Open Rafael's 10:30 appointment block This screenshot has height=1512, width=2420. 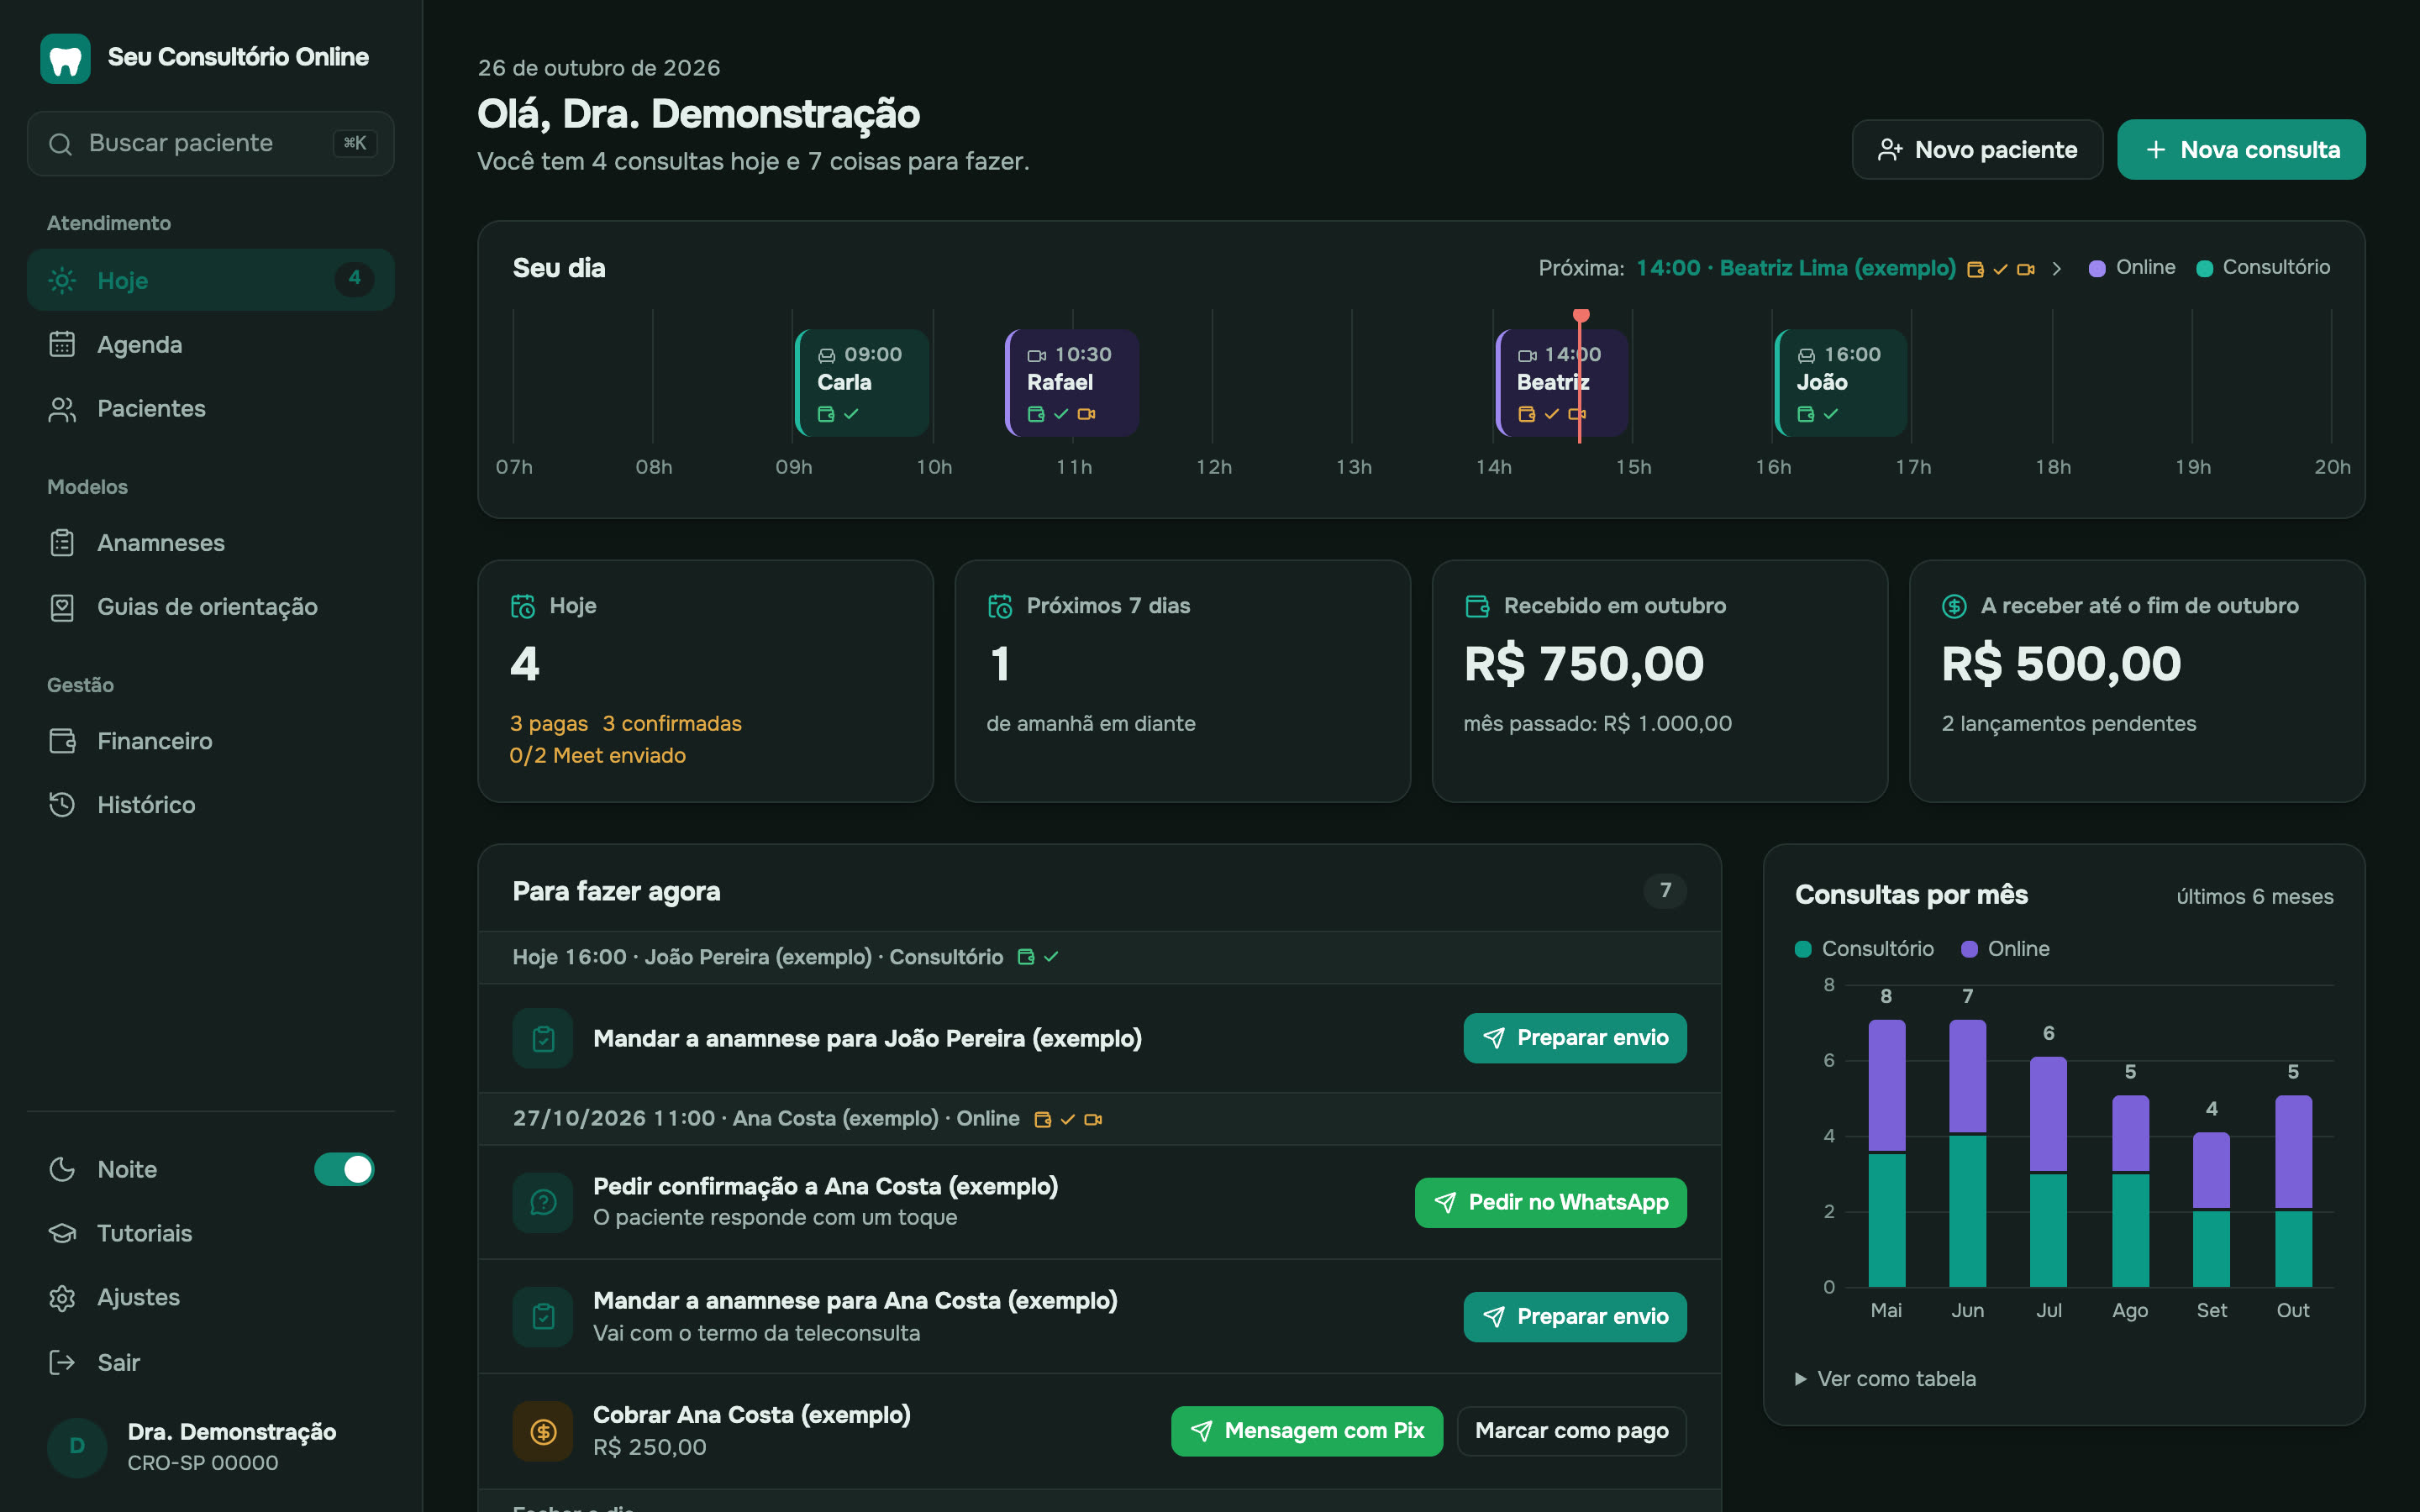[1072, 383]
